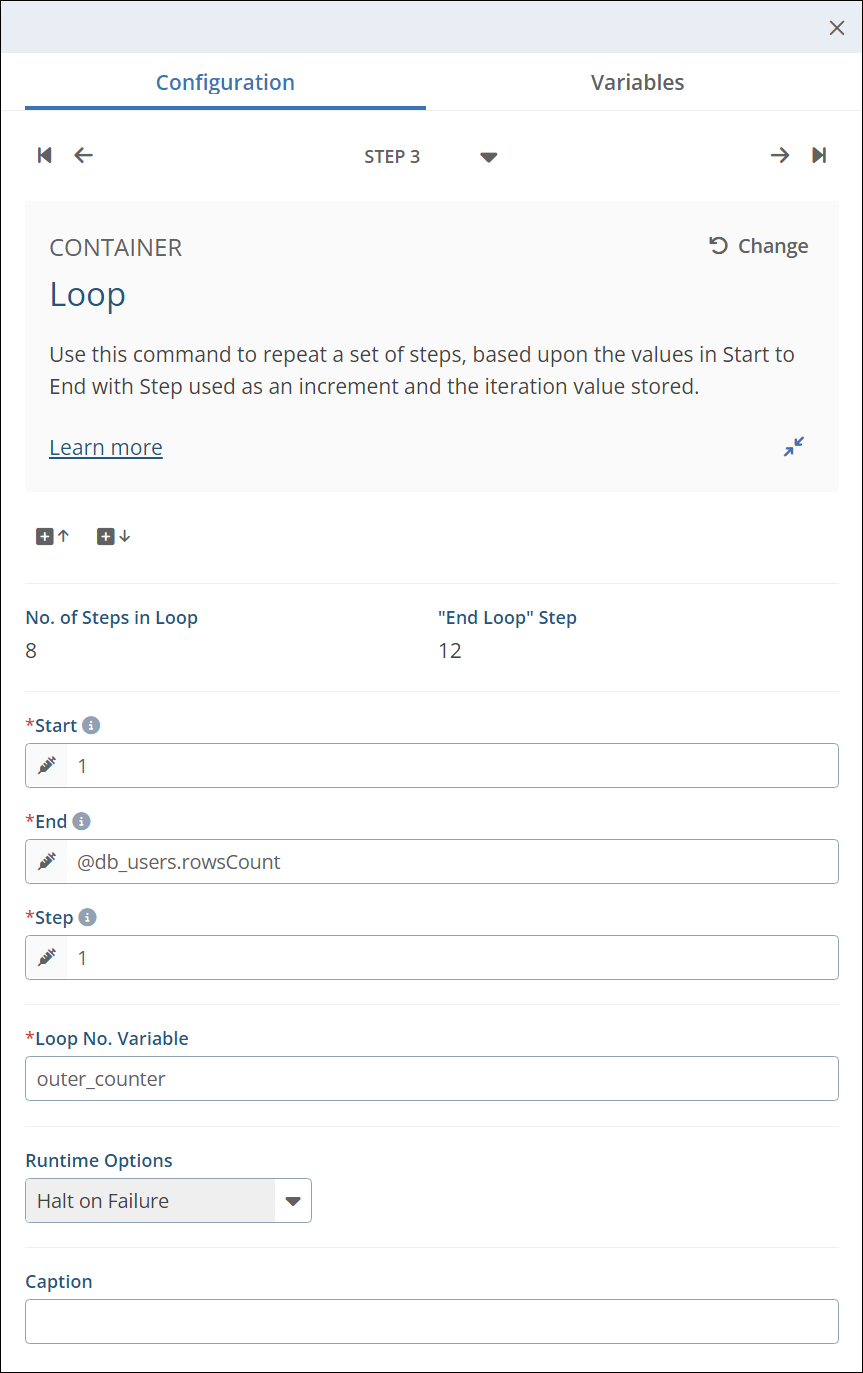
Task: Open the STEP 3 dropdown
Action: 488,157
